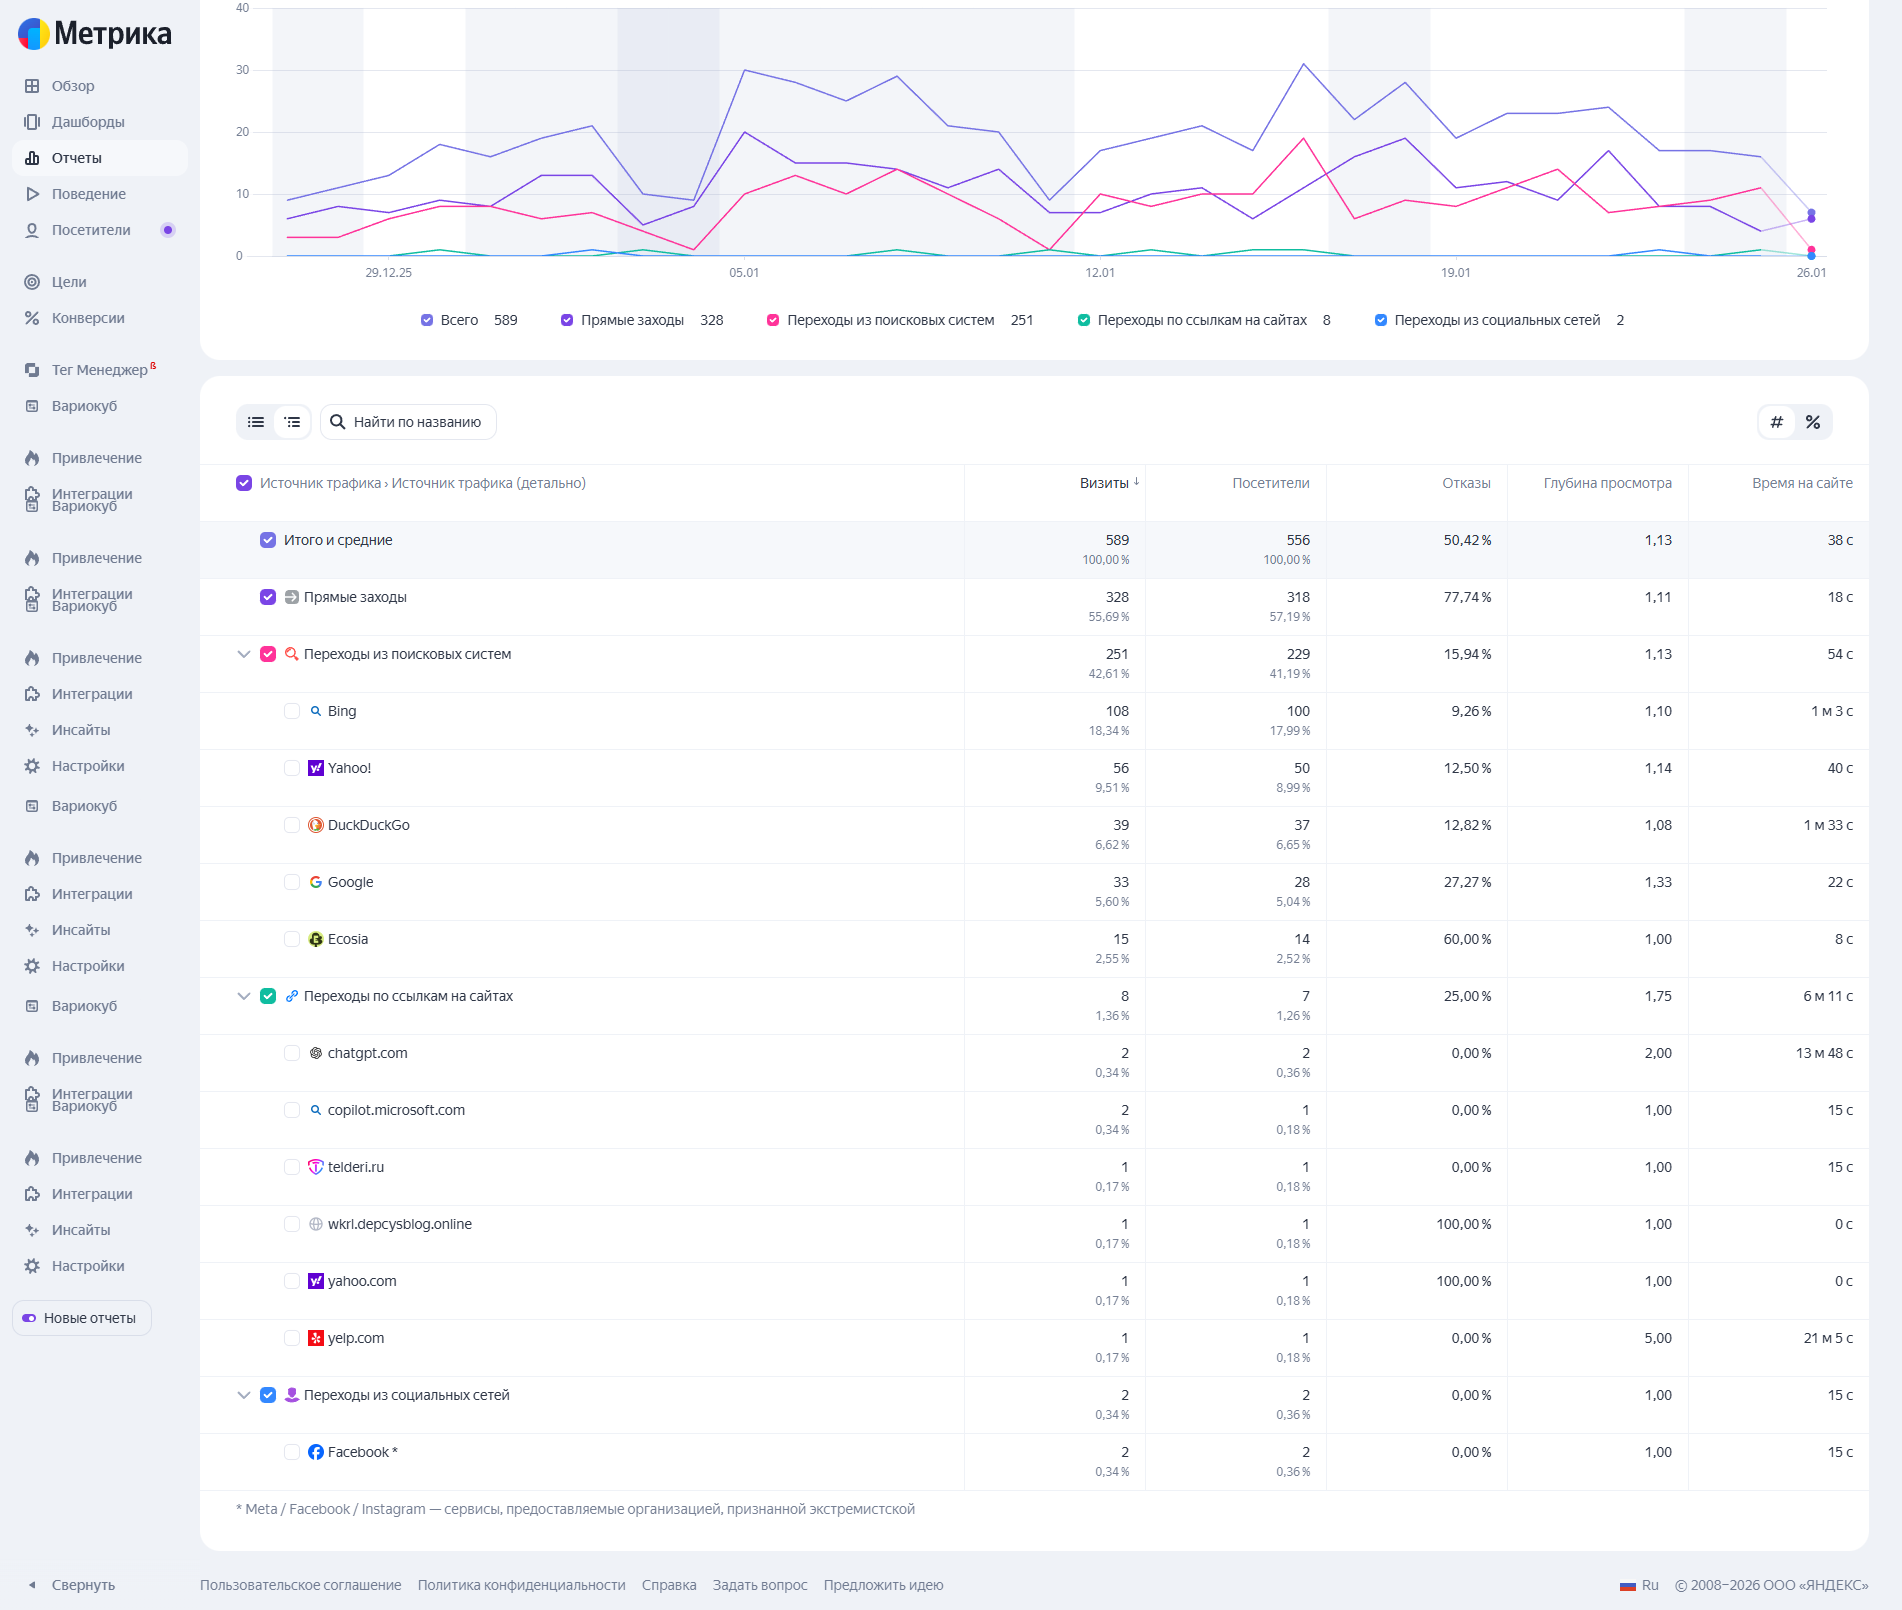The height and width of the screenshot is (1610, 1902).
Task: Toggle the pink search-systems legend swatch
Action: coord(773,320)
